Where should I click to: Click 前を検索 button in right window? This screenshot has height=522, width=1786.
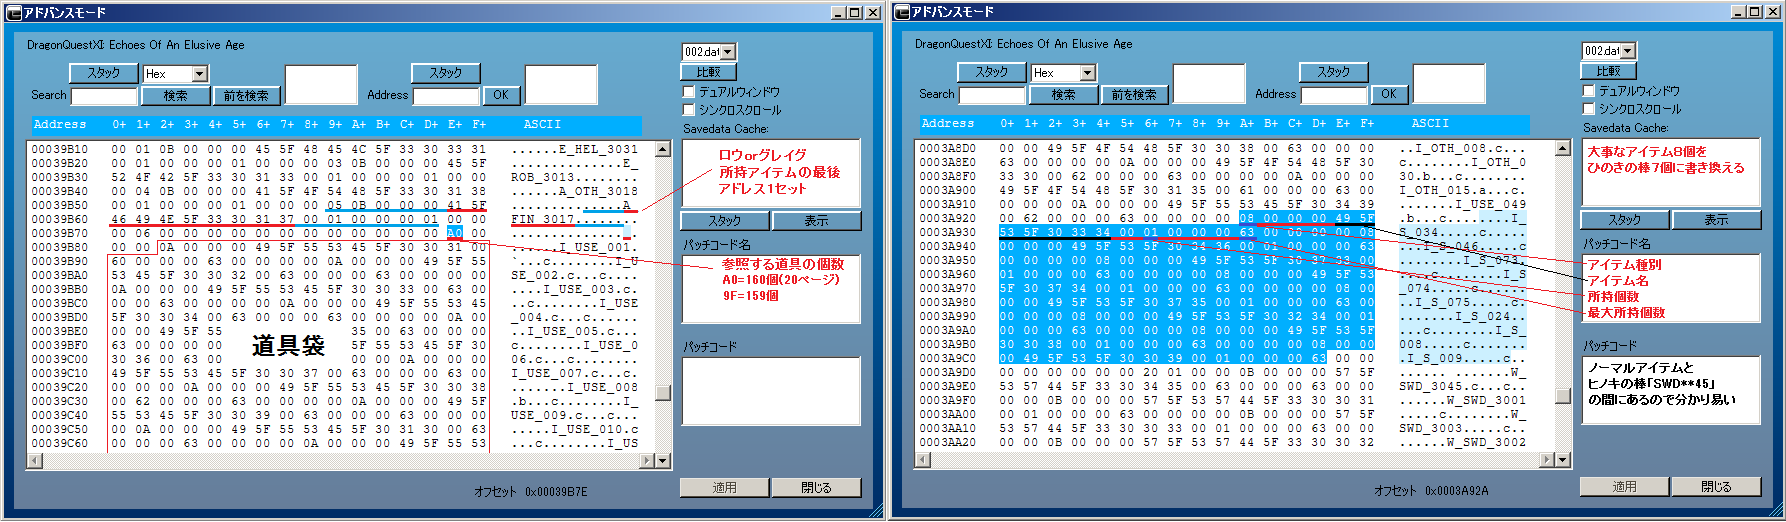click(1134, 95)
